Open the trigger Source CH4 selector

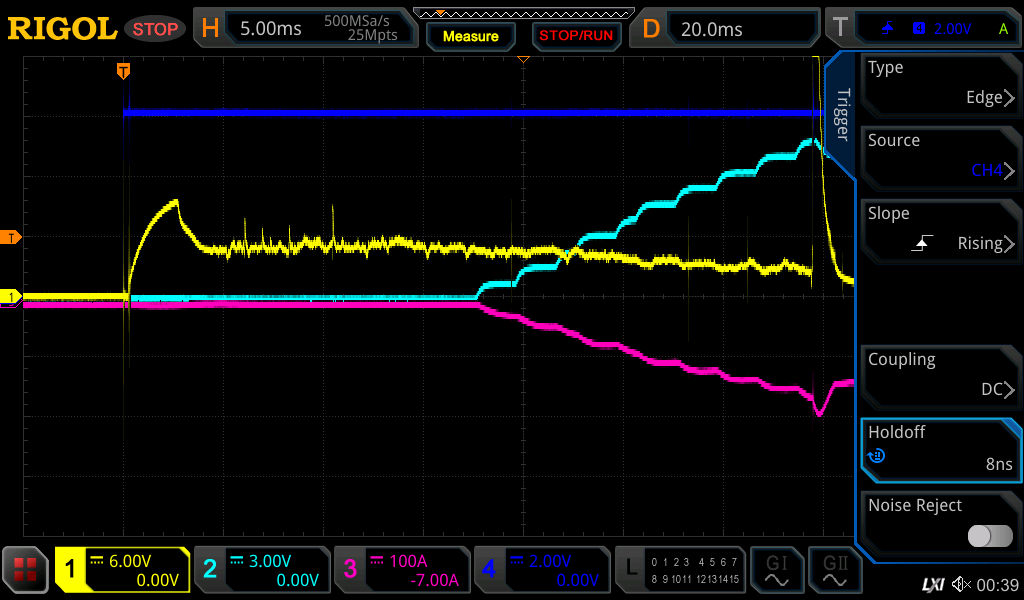[940, 157]
